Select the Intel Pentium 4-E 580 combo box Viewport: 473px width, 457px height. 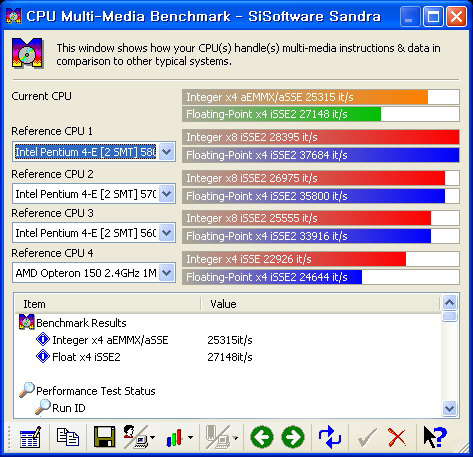[94, 152]
